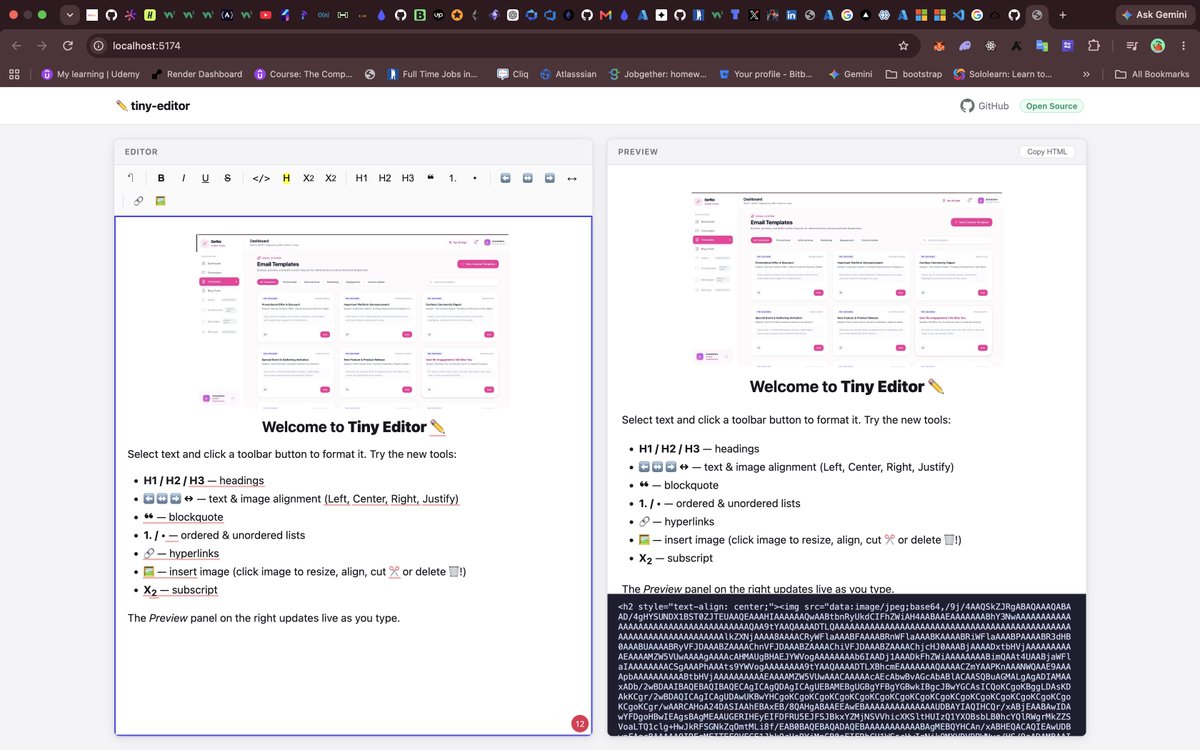Insert a hyperlink
Image resolution: width=1200 pixels, height=750 pixels.
[x=138, y=201]
